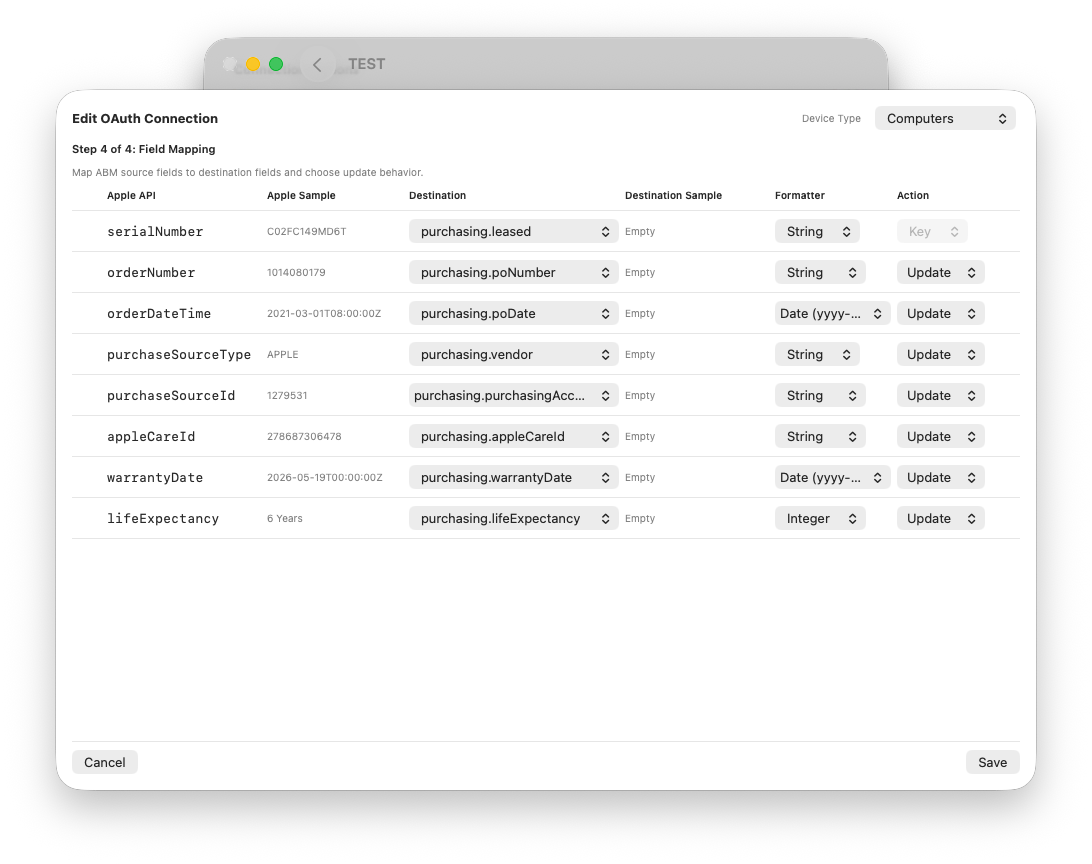This screenshot has height=864, width=1092.
Task: Click the Destination column header
Action: pos(437,196)
